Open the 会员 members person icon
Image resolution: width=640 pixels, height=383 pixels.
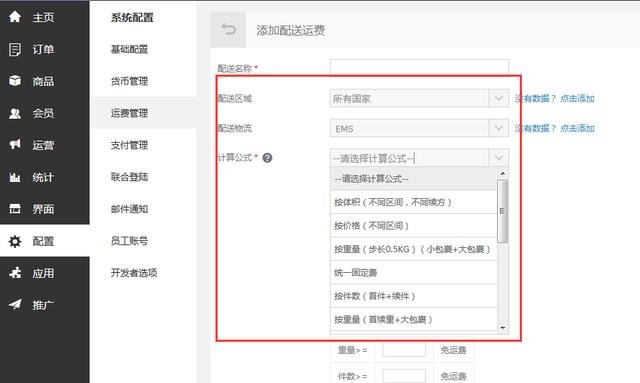click(x=15, y=113)
